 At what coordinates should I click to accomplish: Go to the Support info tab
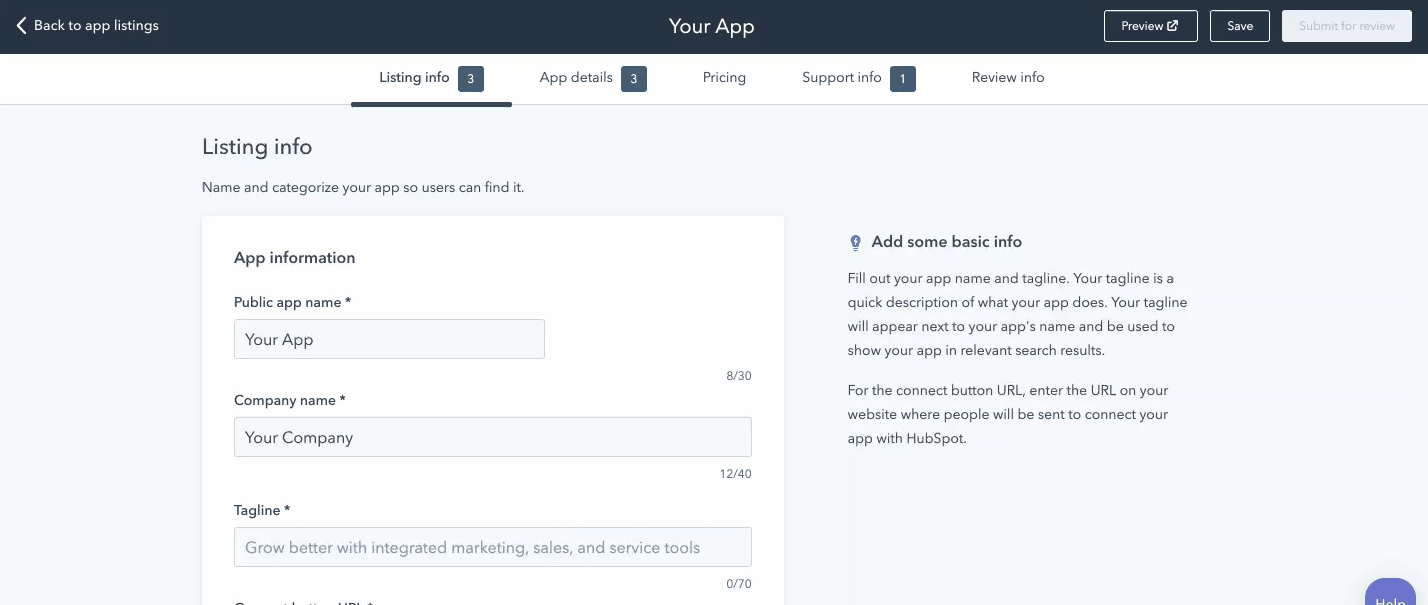pyautogui.click(x=841, y=78)
